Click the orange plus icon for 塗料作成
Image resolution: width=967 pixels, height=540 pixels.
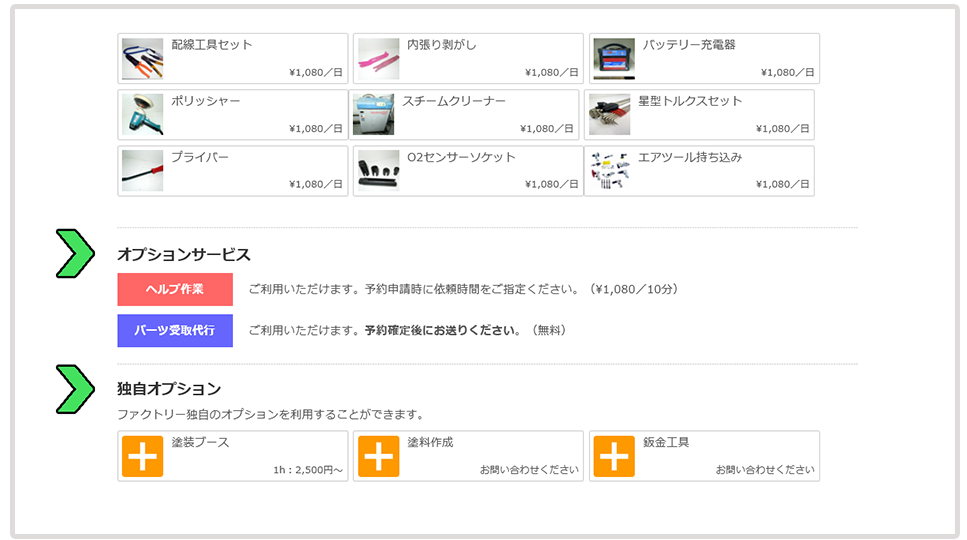[x=378, y=456]
